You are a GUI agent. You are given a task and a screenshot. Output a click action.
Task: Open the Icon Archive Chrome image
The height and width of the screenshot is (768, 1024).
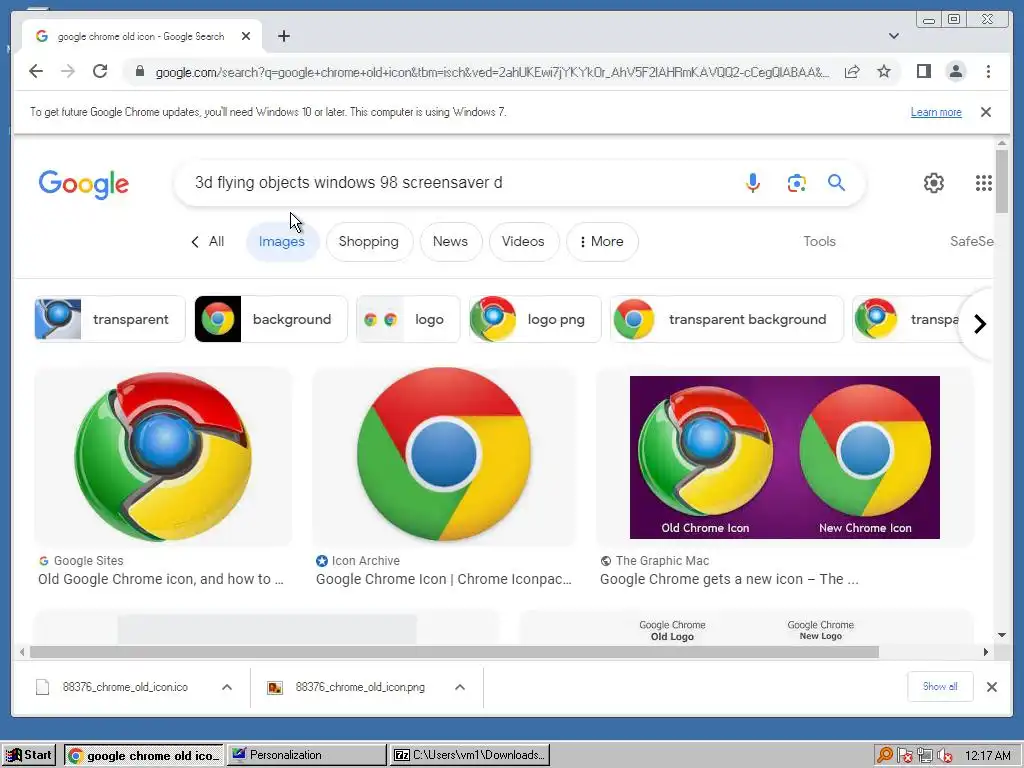[x=443, y=456]
